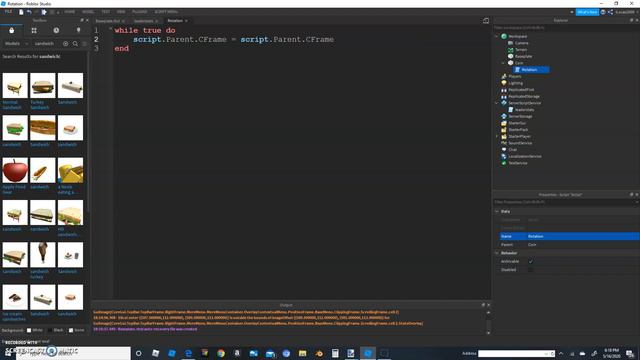Select the Apple model thumbnail
Image resolution: width=640 pixels, height=360 pixels.
click(x=15, y=170)
